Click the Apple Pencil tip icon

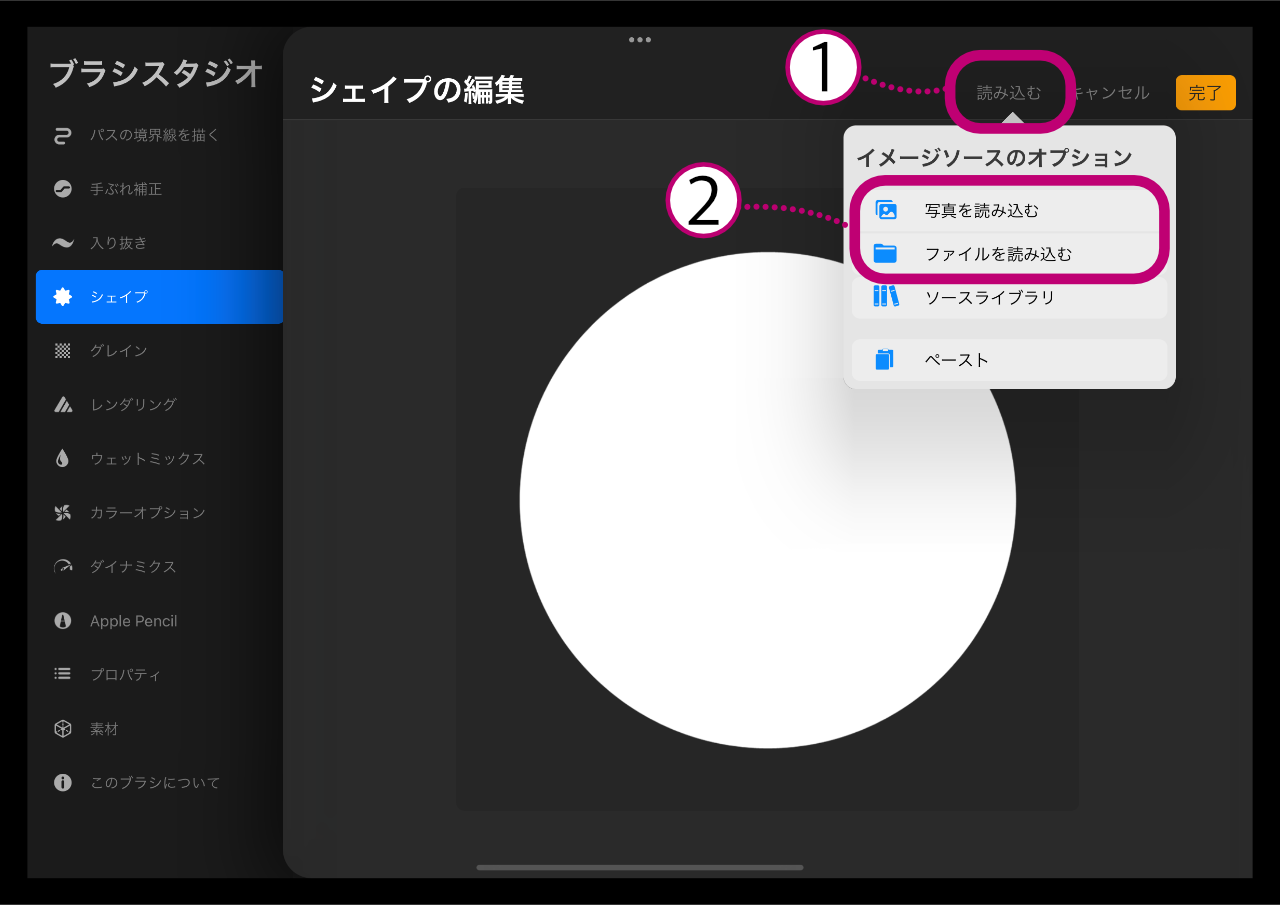pos(63,621)
